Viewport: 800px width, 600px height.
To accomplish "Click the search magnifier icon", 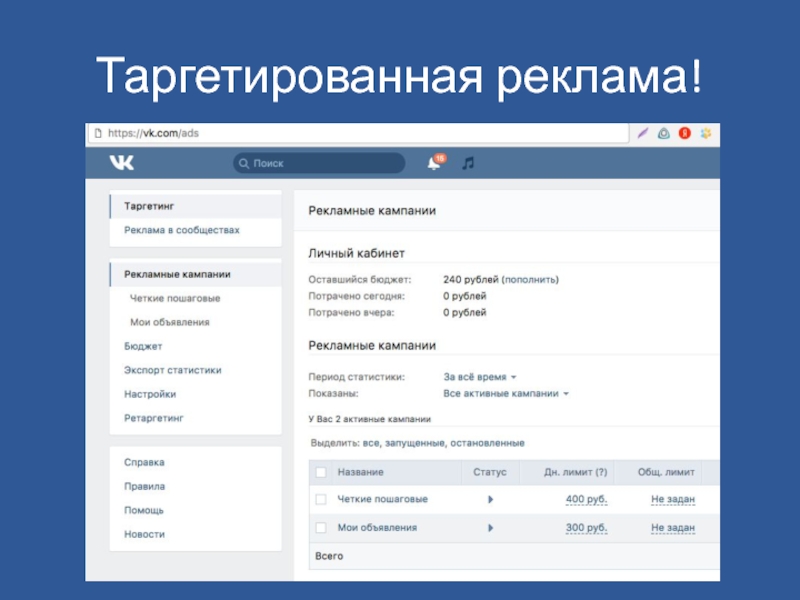I will click(x=244, y=163).
